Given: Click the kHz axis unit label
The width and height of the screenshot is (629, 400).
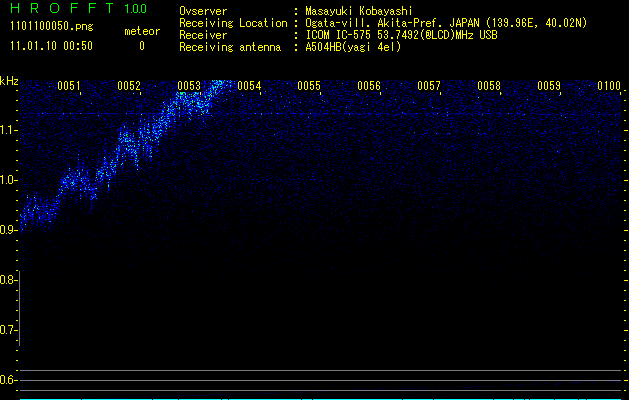Looking at the screenshot, I should 9,81.
